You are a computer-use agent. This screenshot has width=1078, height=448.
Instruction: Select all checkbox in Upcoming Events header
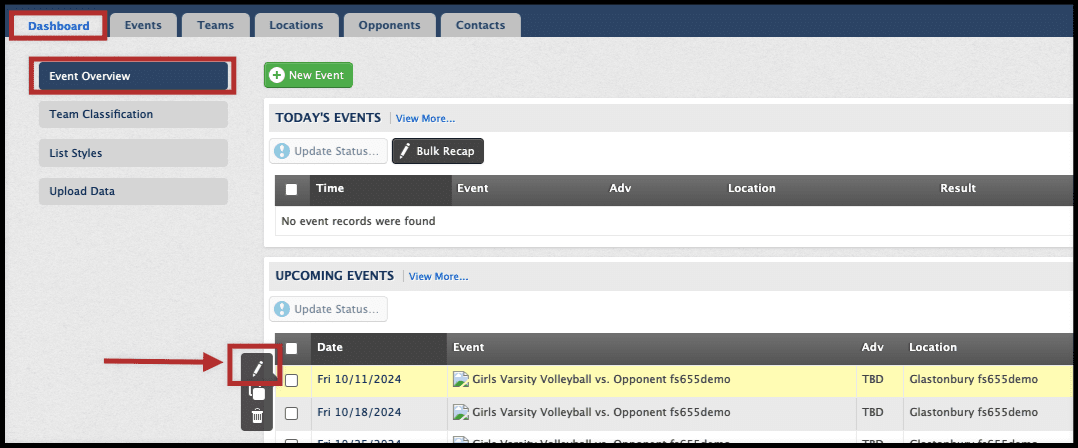coord(292,348)
